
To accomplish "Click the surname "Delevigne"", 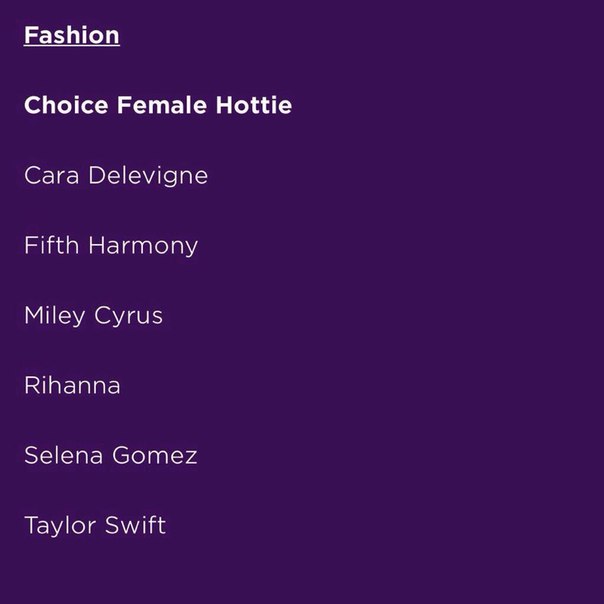I will click(148, 176).
